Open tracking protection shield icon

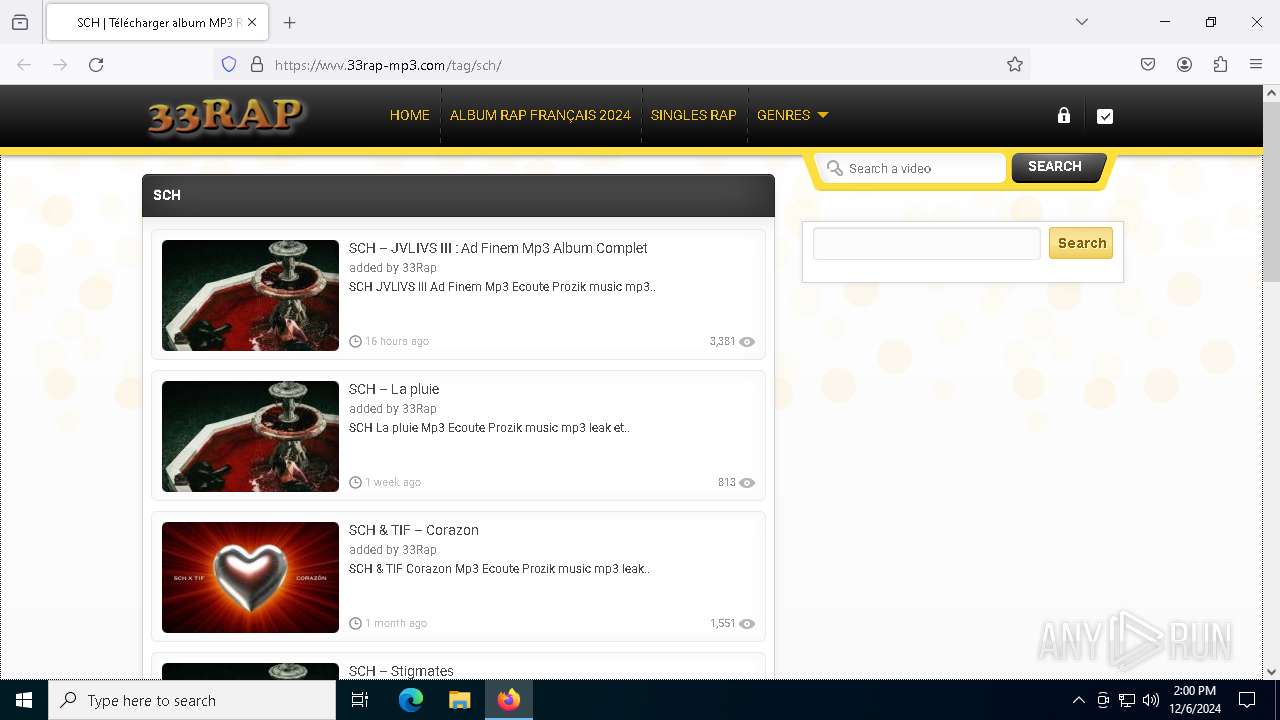click(x=229, y=65)
